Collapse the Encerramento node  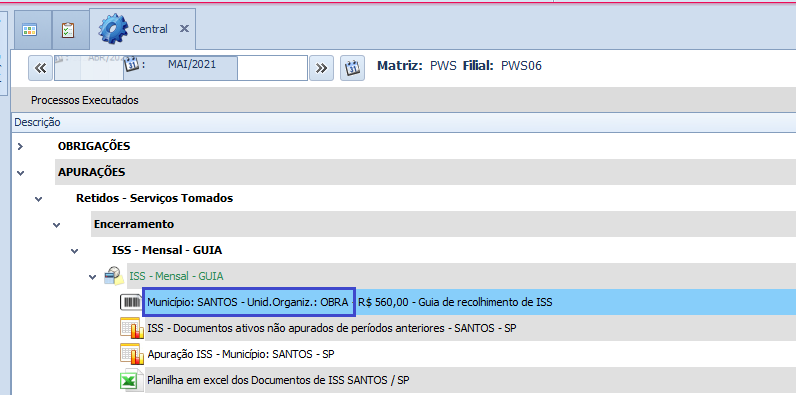[57, 225]
